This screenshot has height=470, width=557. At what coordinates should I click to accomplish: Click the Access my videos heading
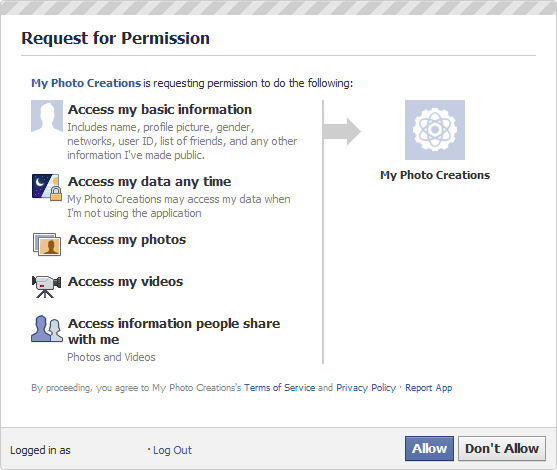click(x=125, y=282)
